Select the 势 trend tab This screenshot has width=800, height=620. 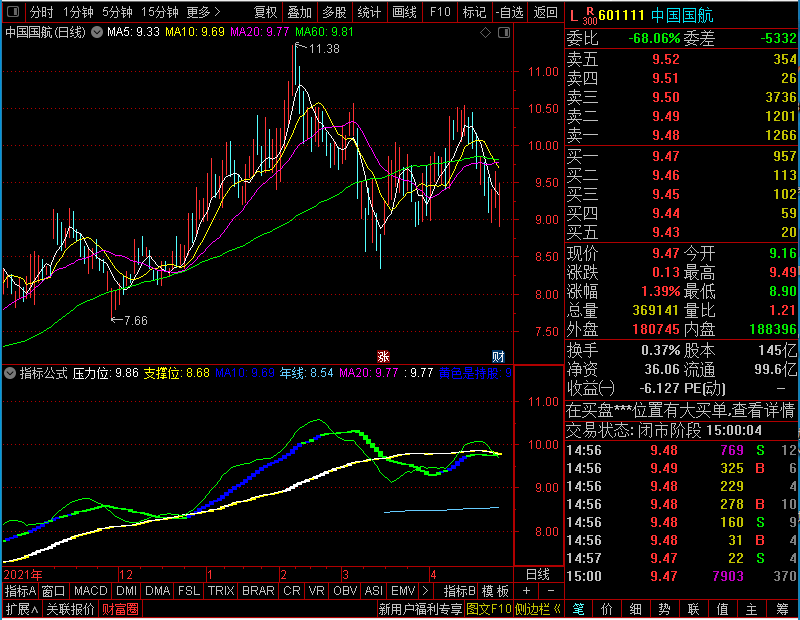click(664, 609)
